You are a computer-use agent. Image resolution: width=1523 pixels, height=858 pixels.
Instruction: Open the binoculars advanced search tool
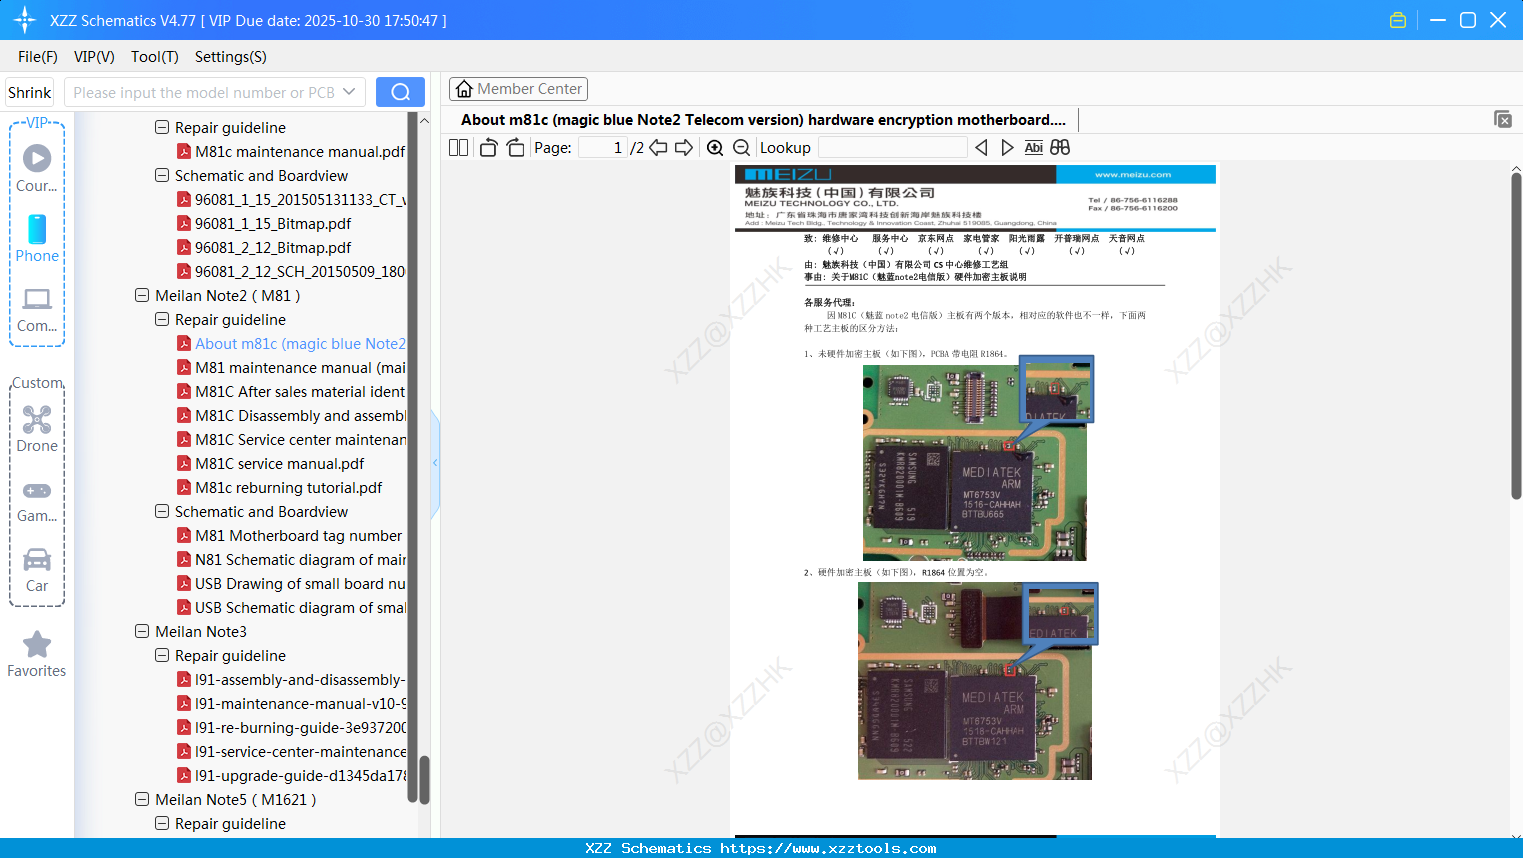(1060, 147)
